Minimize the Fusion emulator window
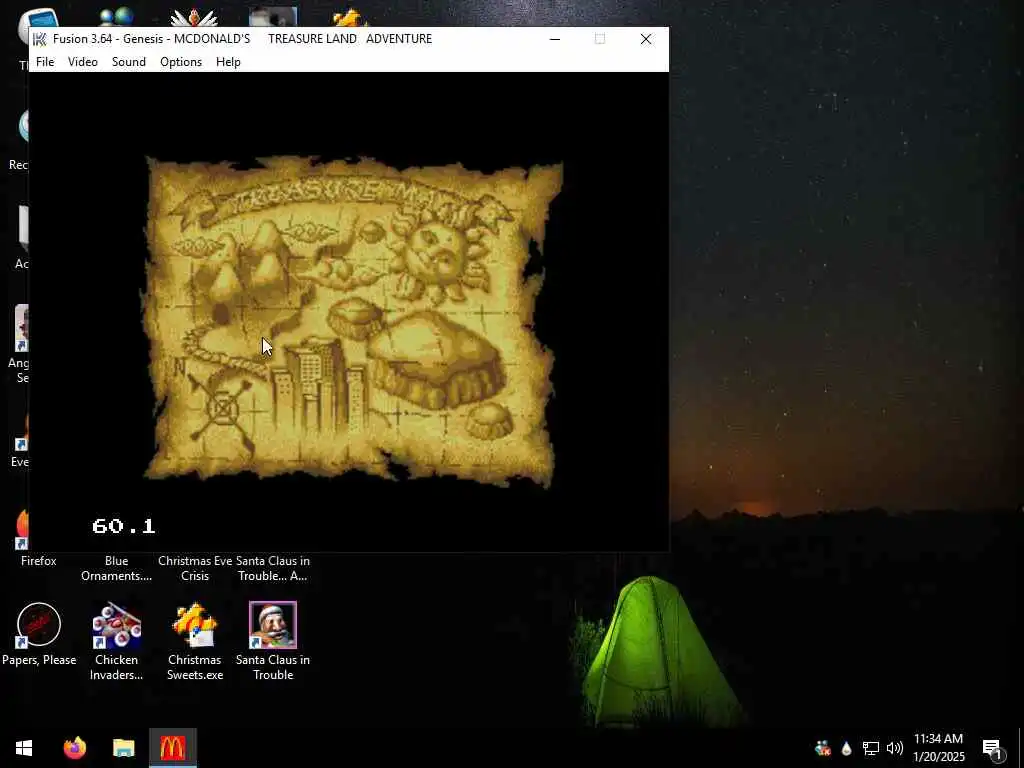 tap(554, 39)
